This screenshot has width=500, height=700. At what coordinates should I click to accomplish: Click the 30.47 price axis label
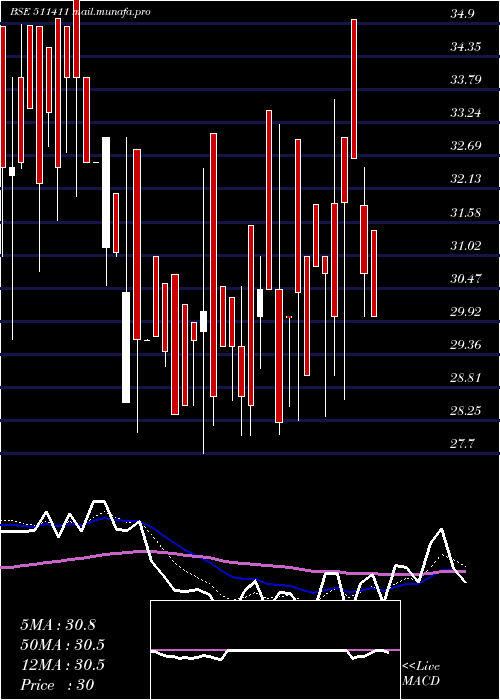pyautogui.click(x=466, y=279)
